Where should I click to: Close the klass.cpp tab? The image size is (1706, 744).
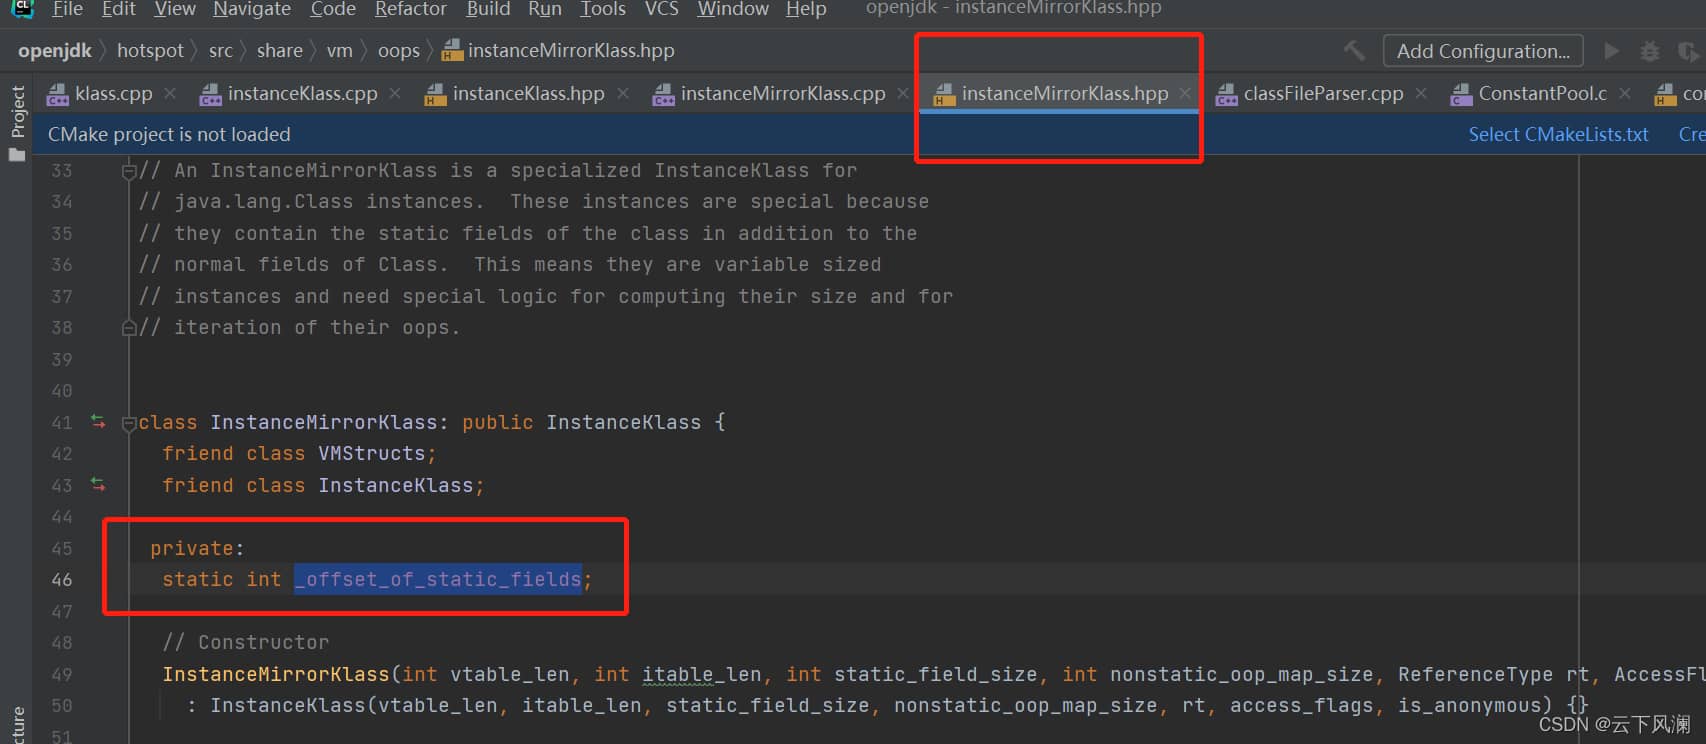click(x=170, y=93)
